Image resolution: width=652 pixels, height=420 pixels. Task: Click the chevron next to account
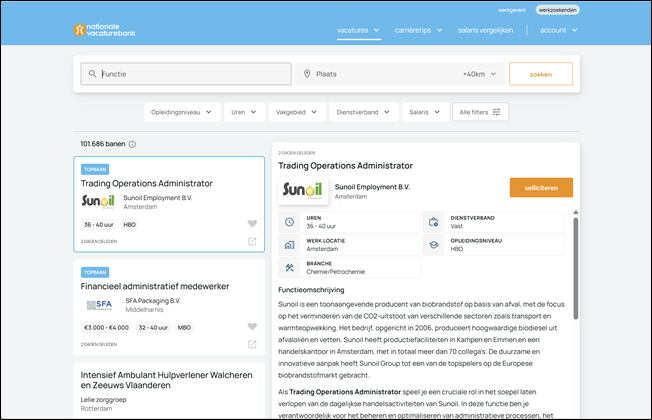[574, 30]
